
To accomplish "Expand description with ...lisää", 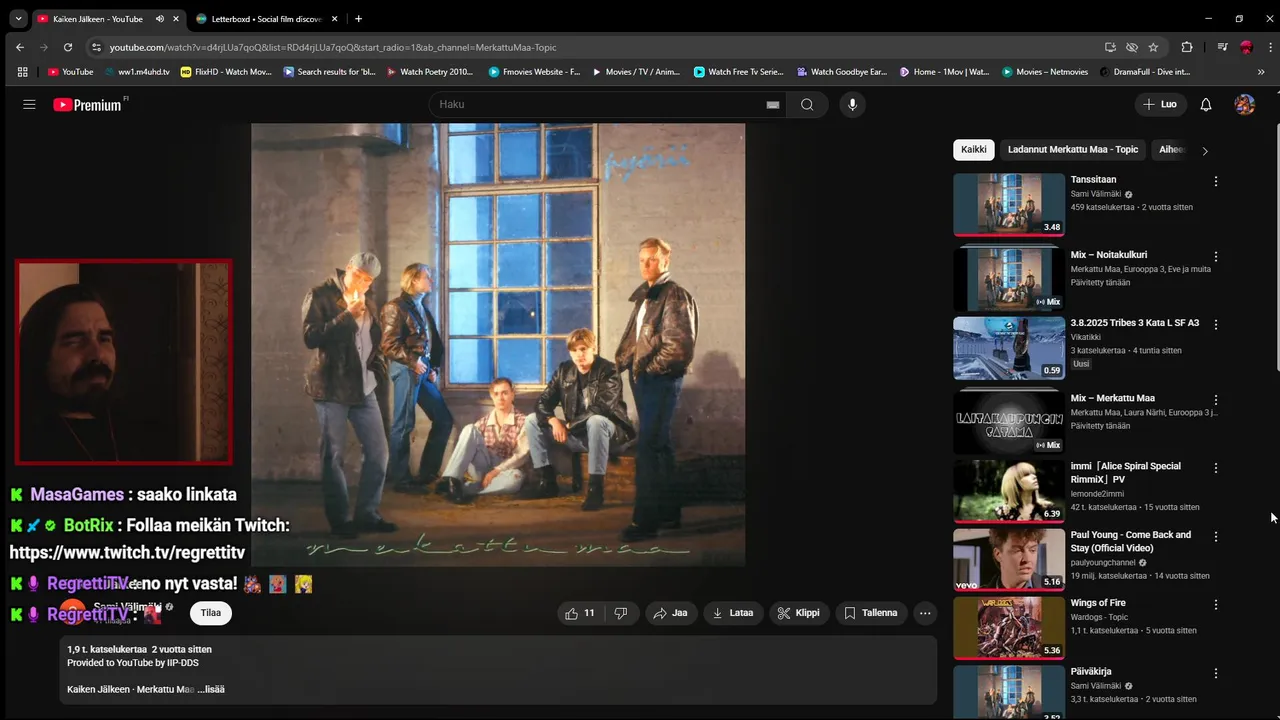I will (211, 689).
